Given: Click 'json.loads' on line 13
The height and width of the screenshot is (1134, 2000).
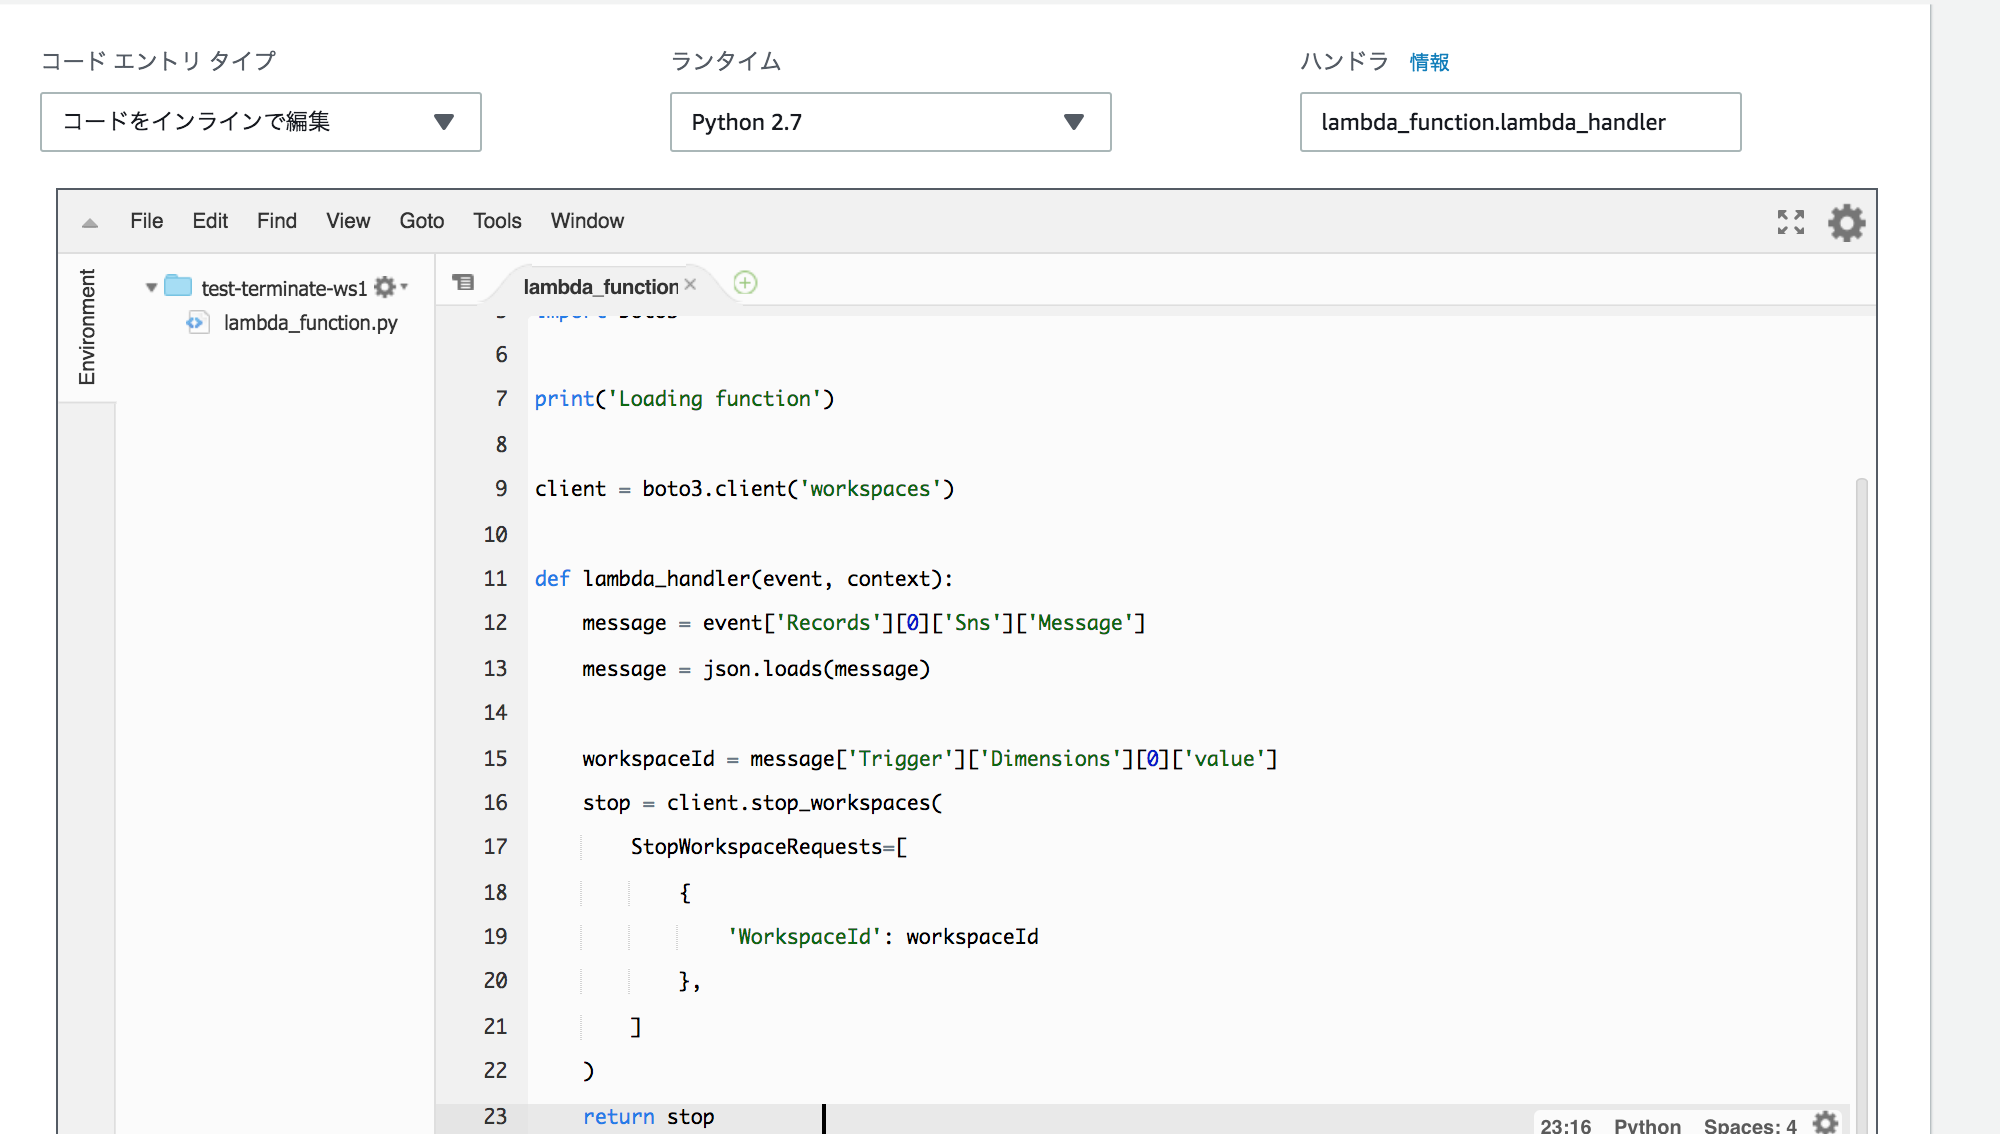Looking at the screenshot, I should [762, 669].
